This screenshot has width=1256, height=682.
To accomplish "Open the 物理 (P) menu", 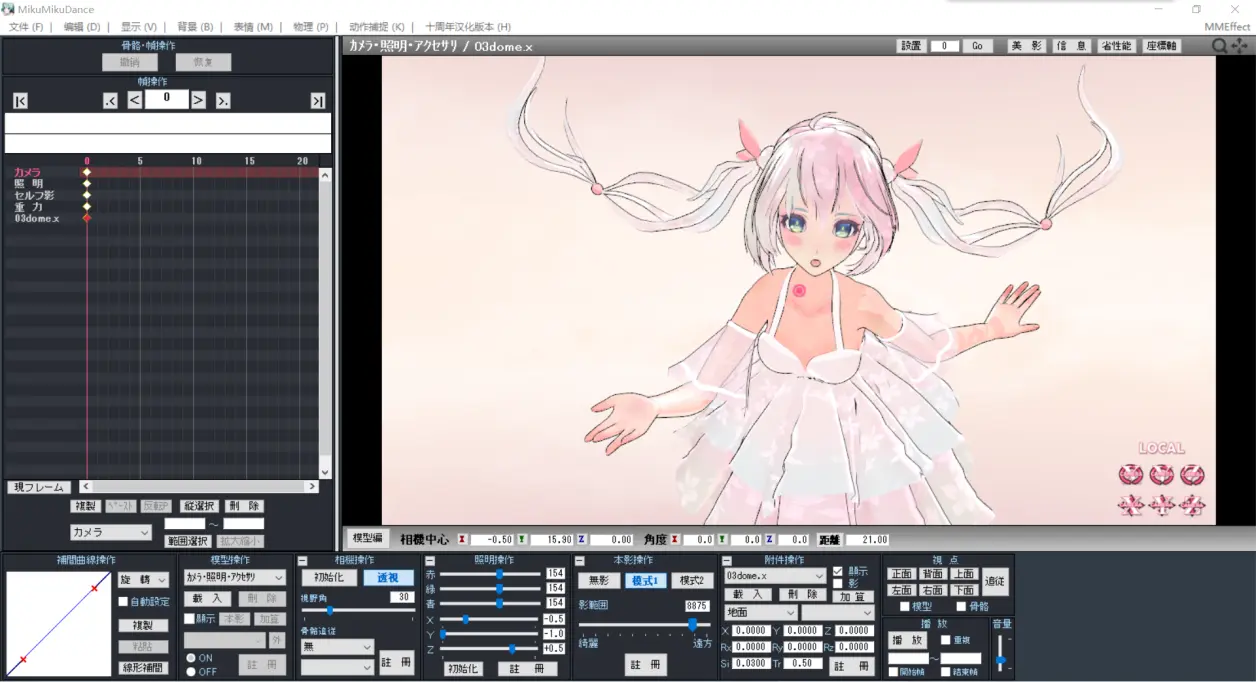I will pyautogui.click(x=311, y=27).
